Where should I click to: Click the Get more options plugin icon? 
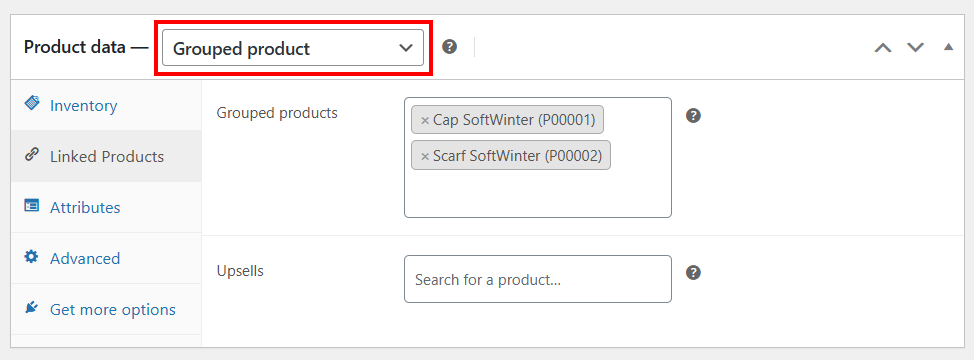(x=32, y=307)
